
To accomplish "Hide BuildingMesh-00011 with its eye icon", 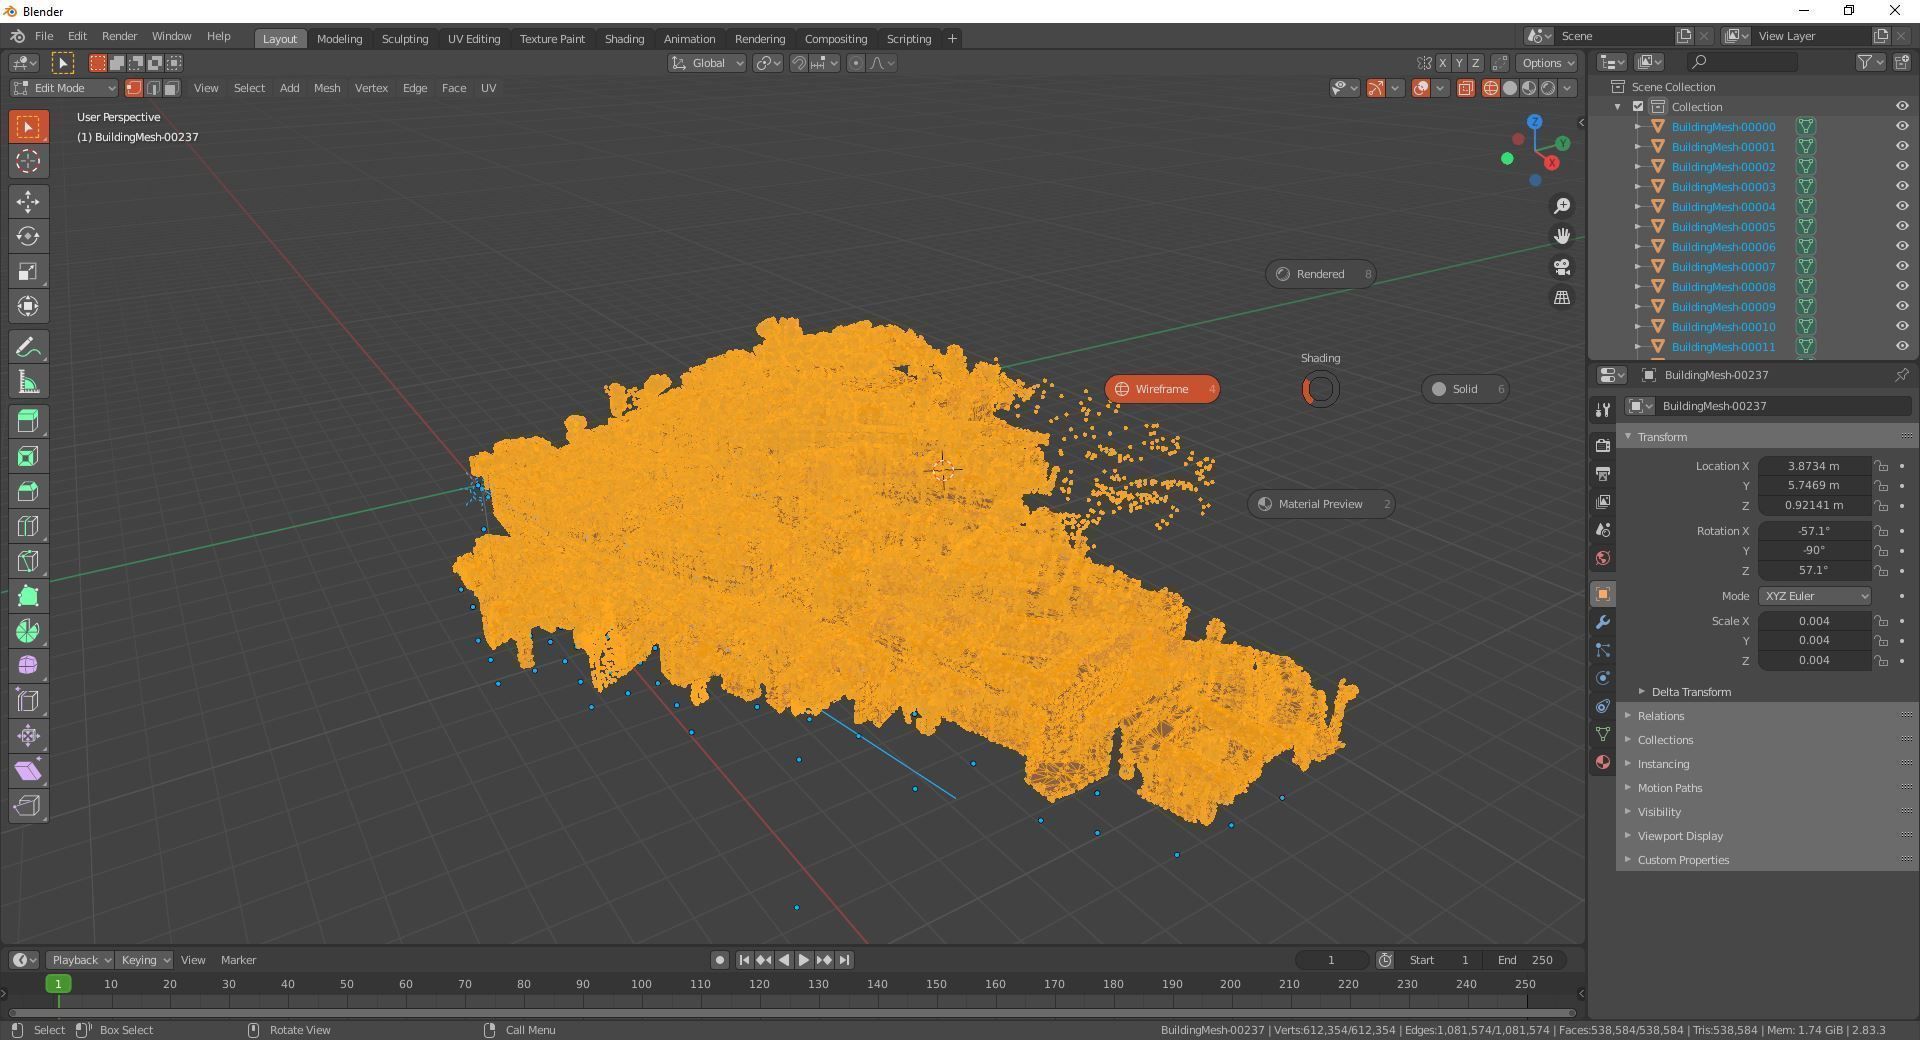I will point(1902,347).
